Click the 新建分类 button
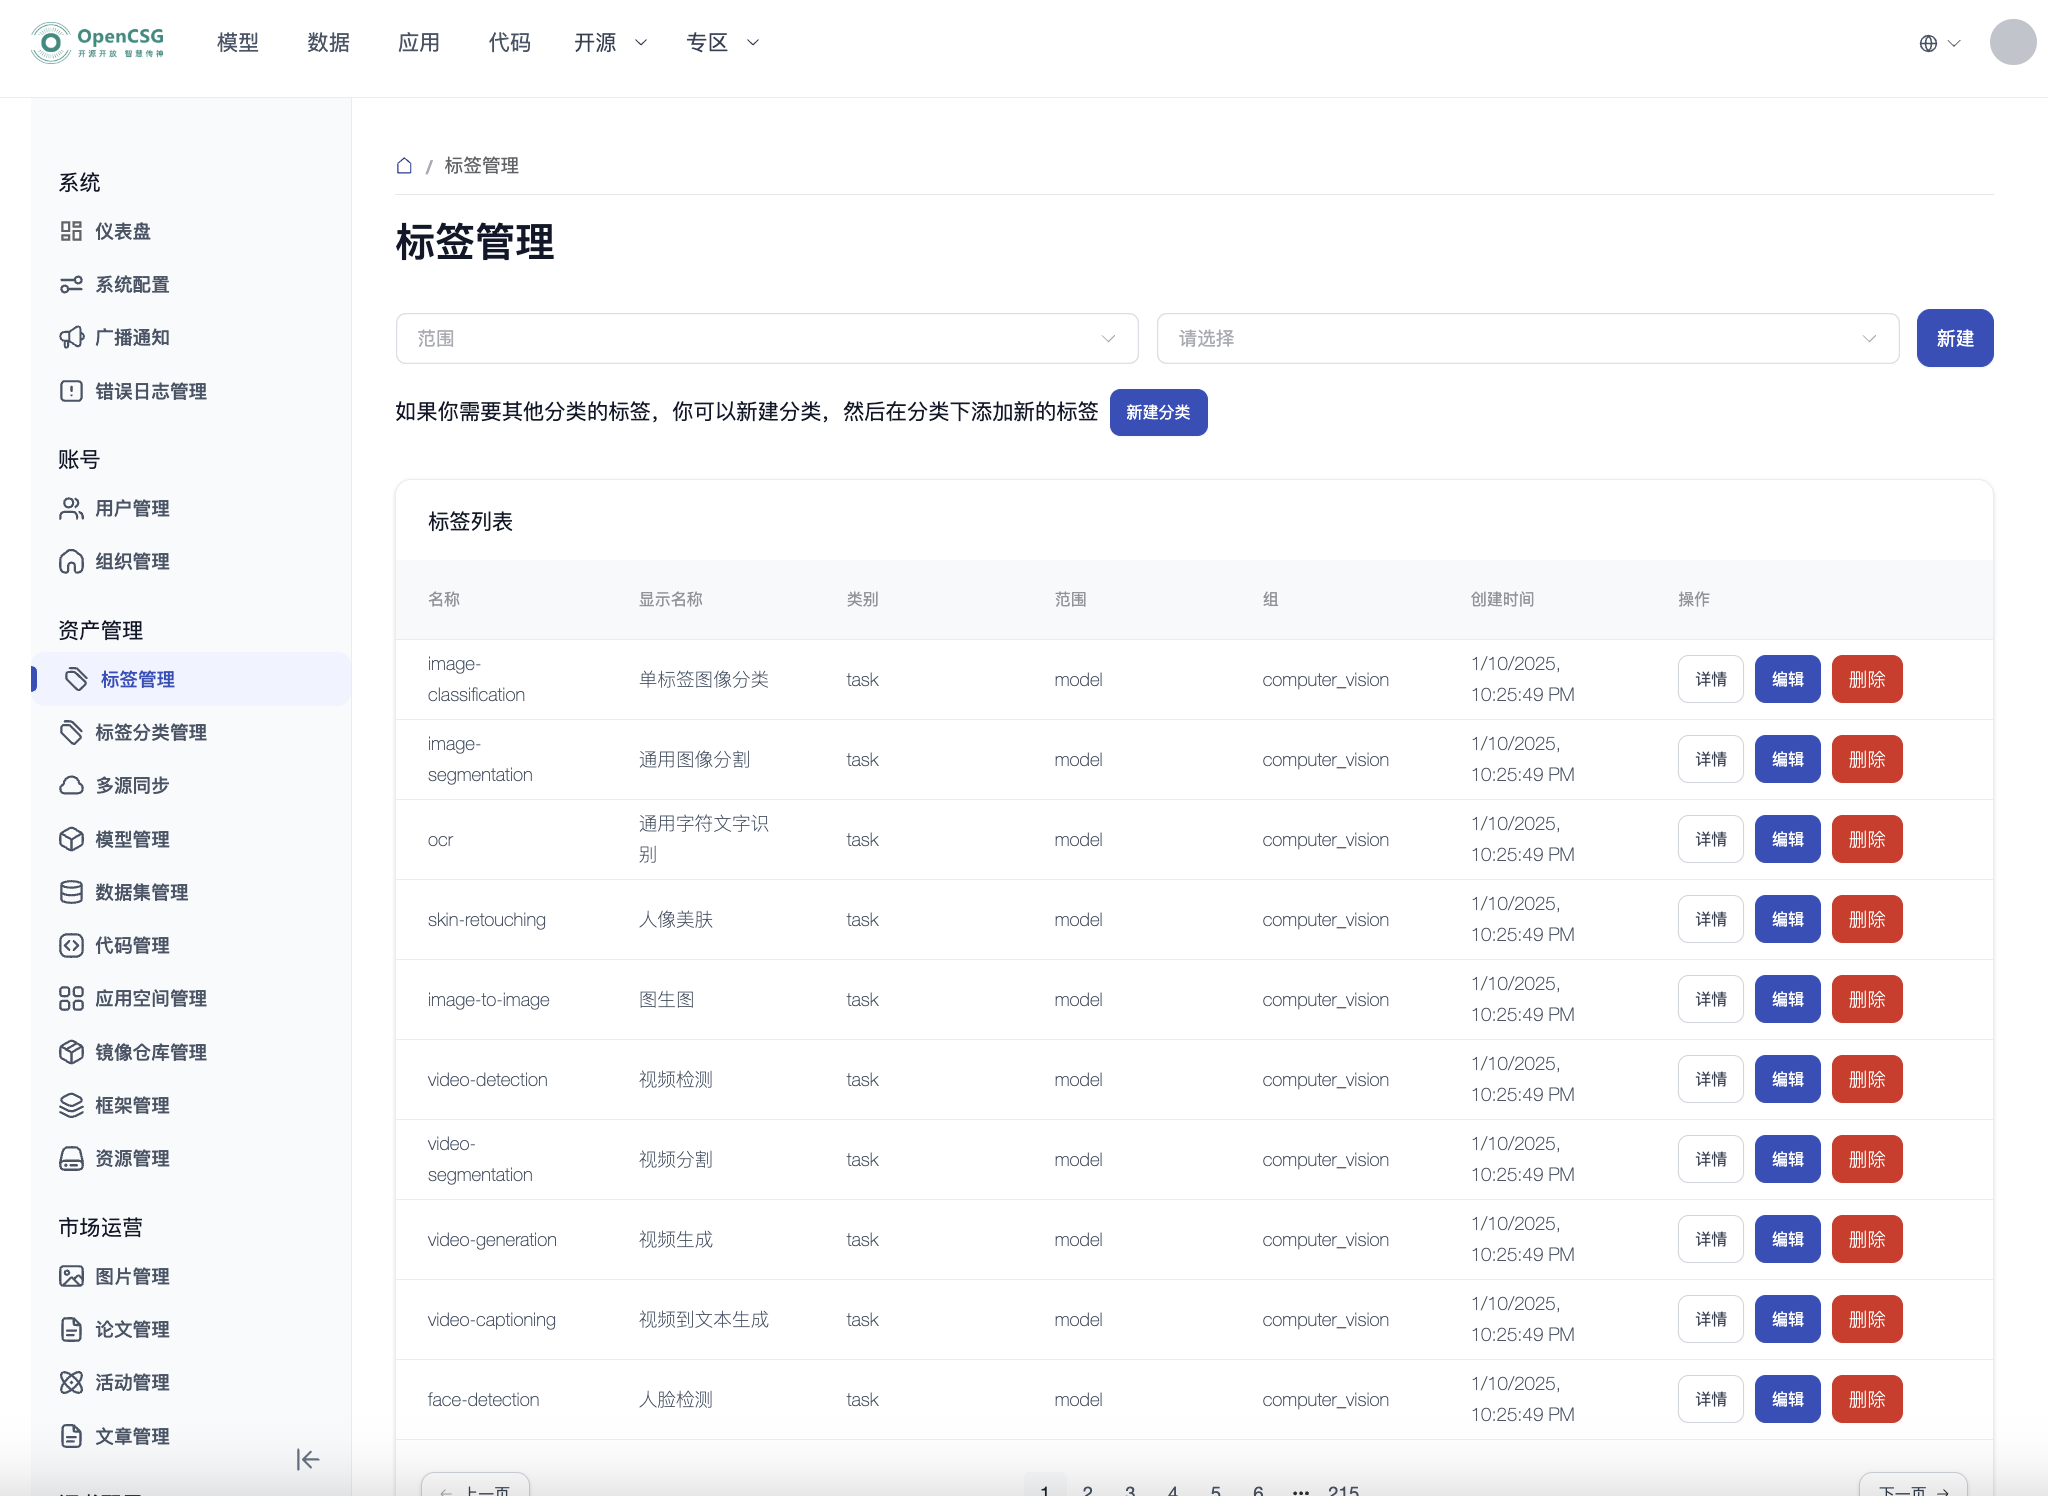Screen dimensions: 2048x1496 [x=1158, y=413]
